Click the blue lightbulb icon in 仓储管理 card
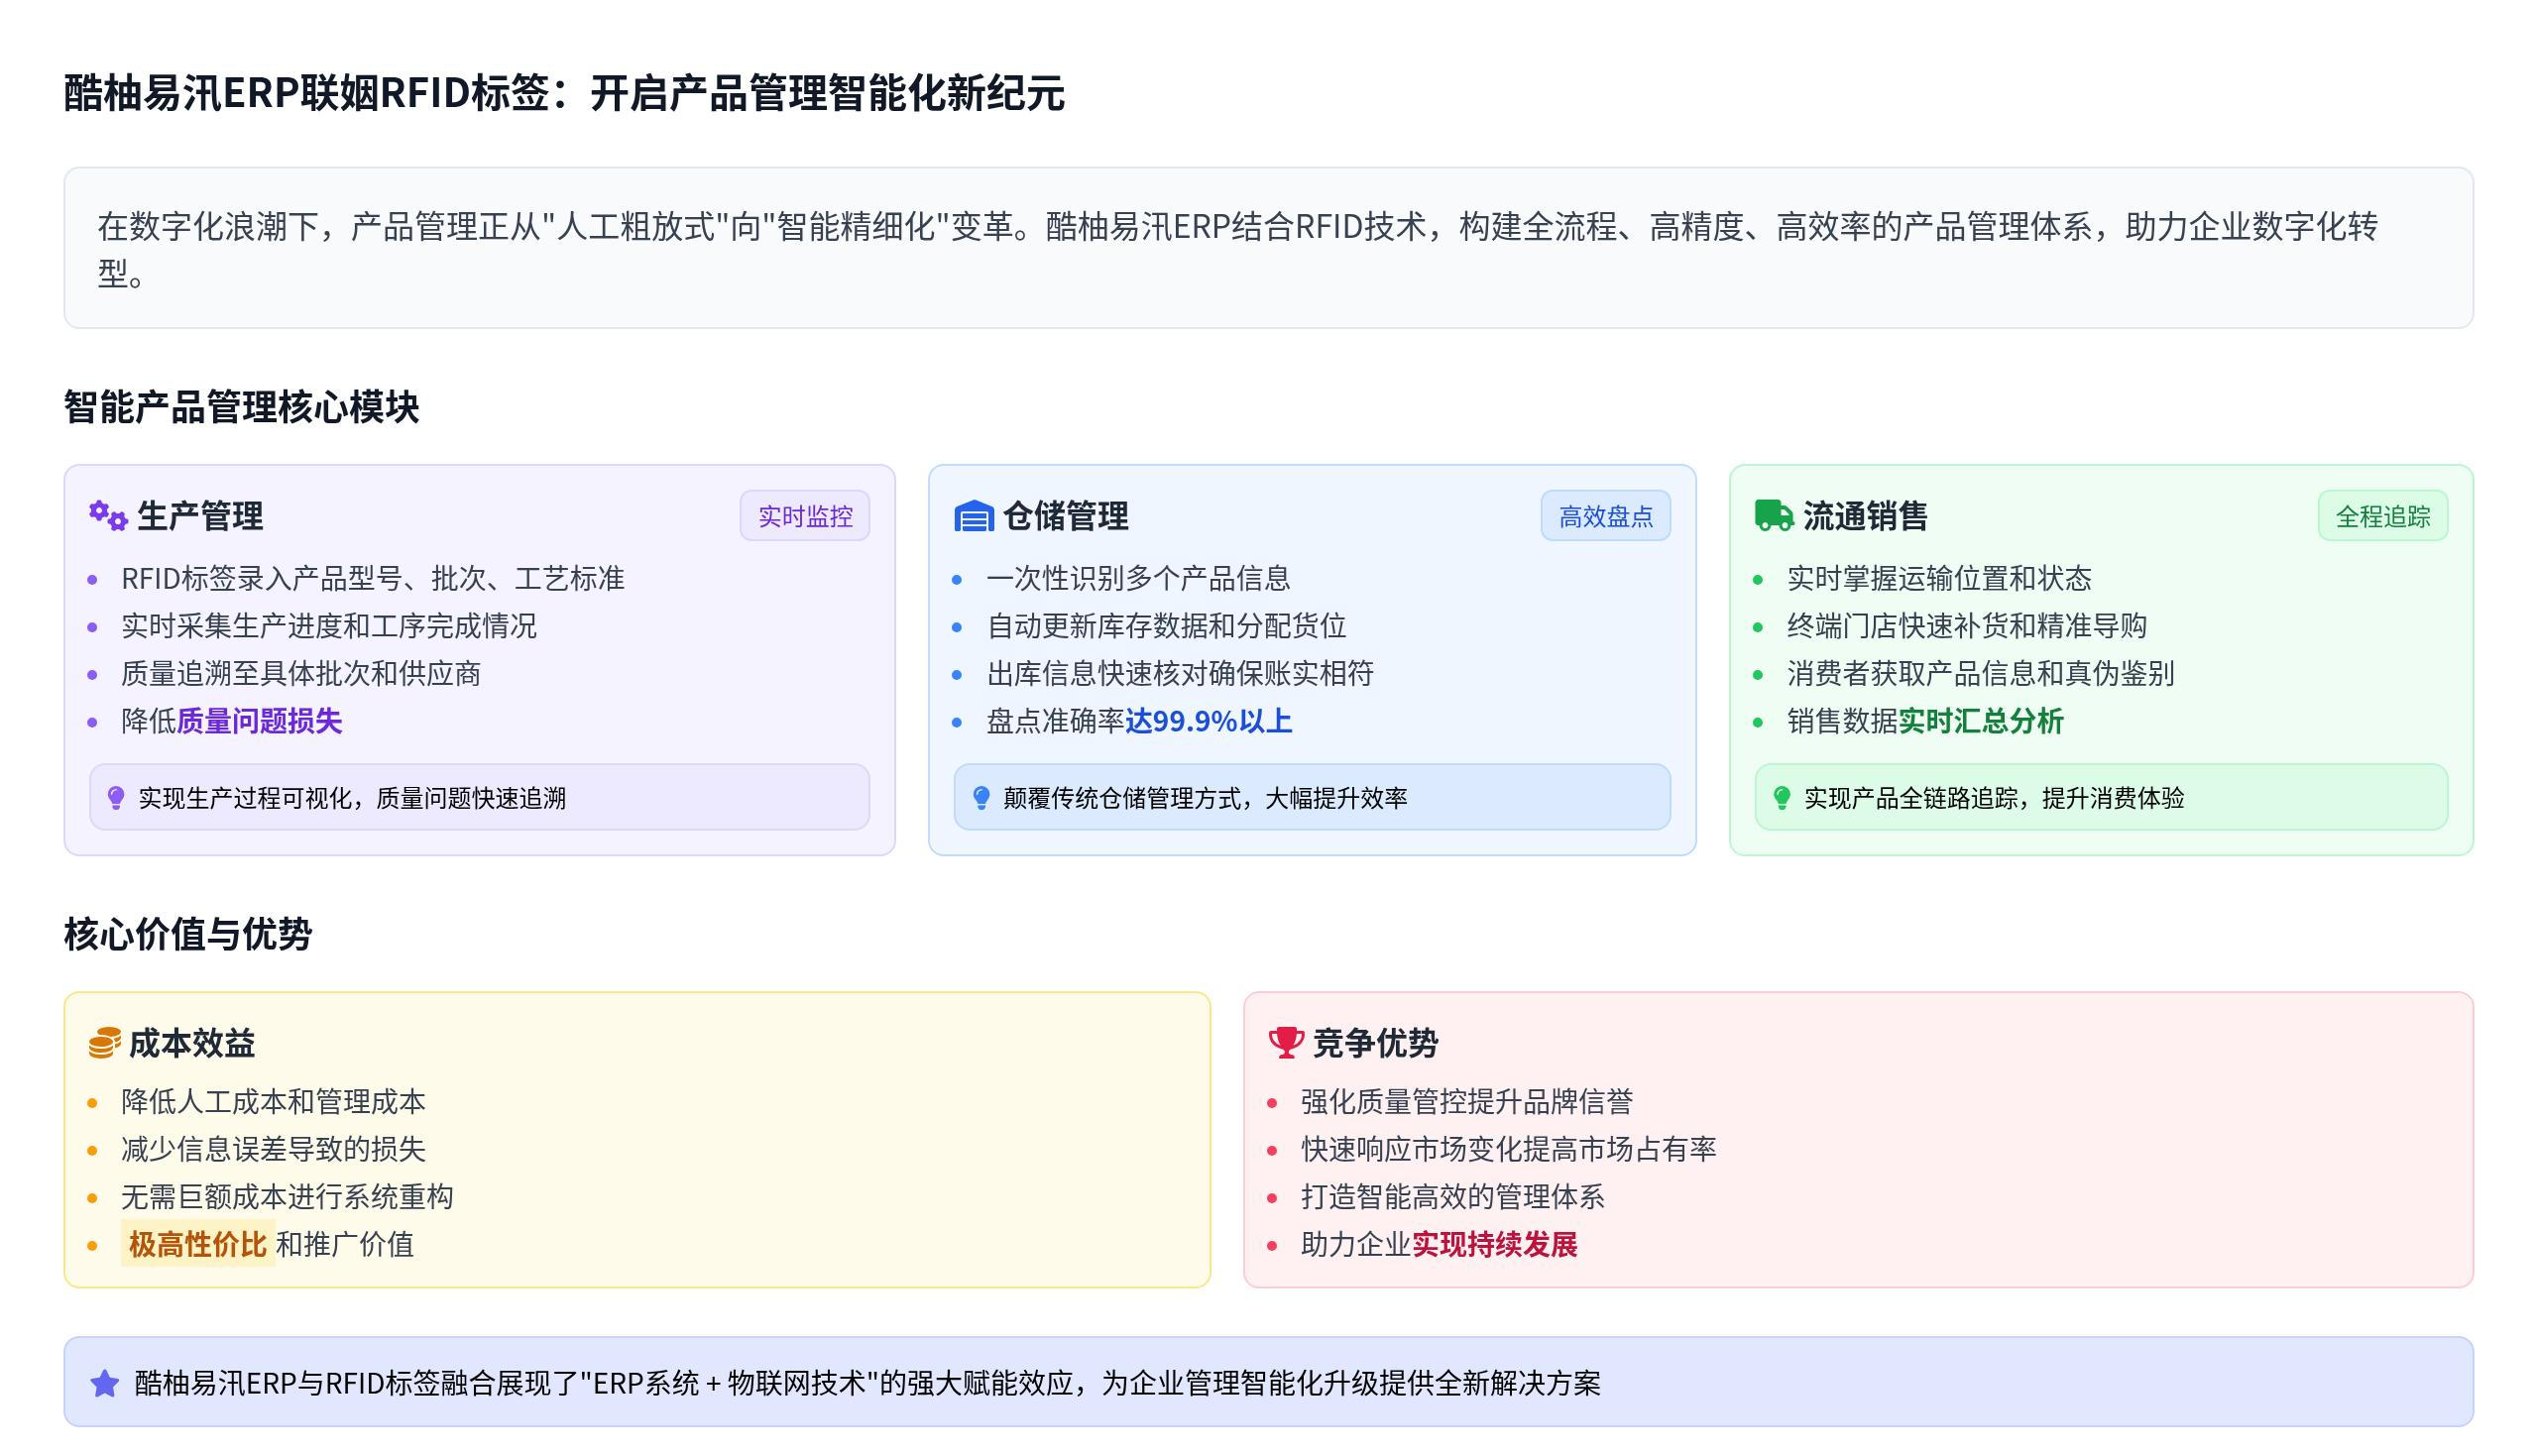2538x1456 pixels. click(x=981, y=798)
